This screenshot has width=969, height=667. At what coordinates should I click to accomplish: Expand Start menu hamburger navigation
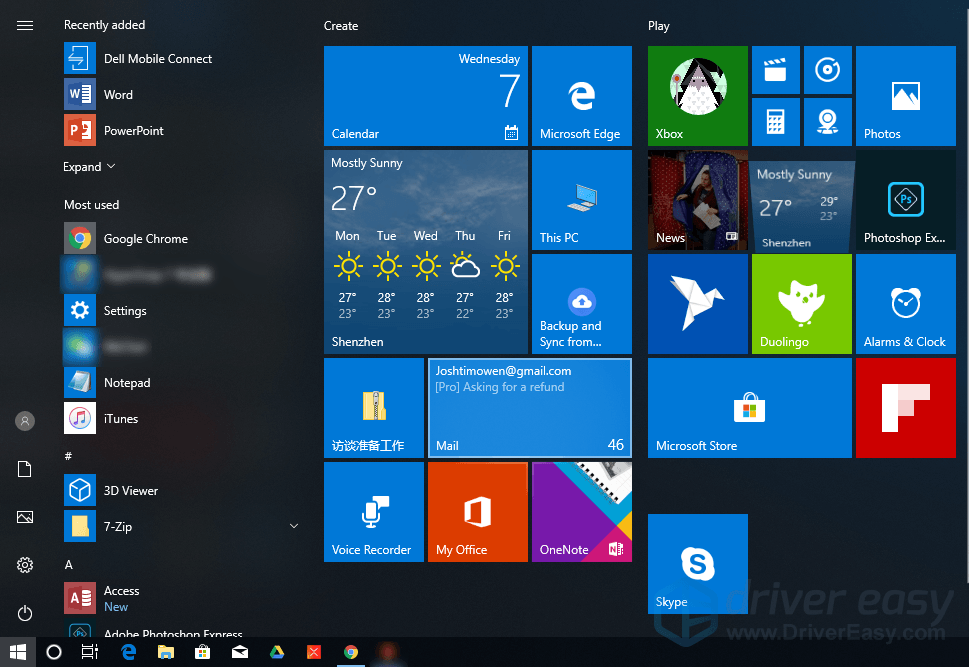tap(25, 25)
